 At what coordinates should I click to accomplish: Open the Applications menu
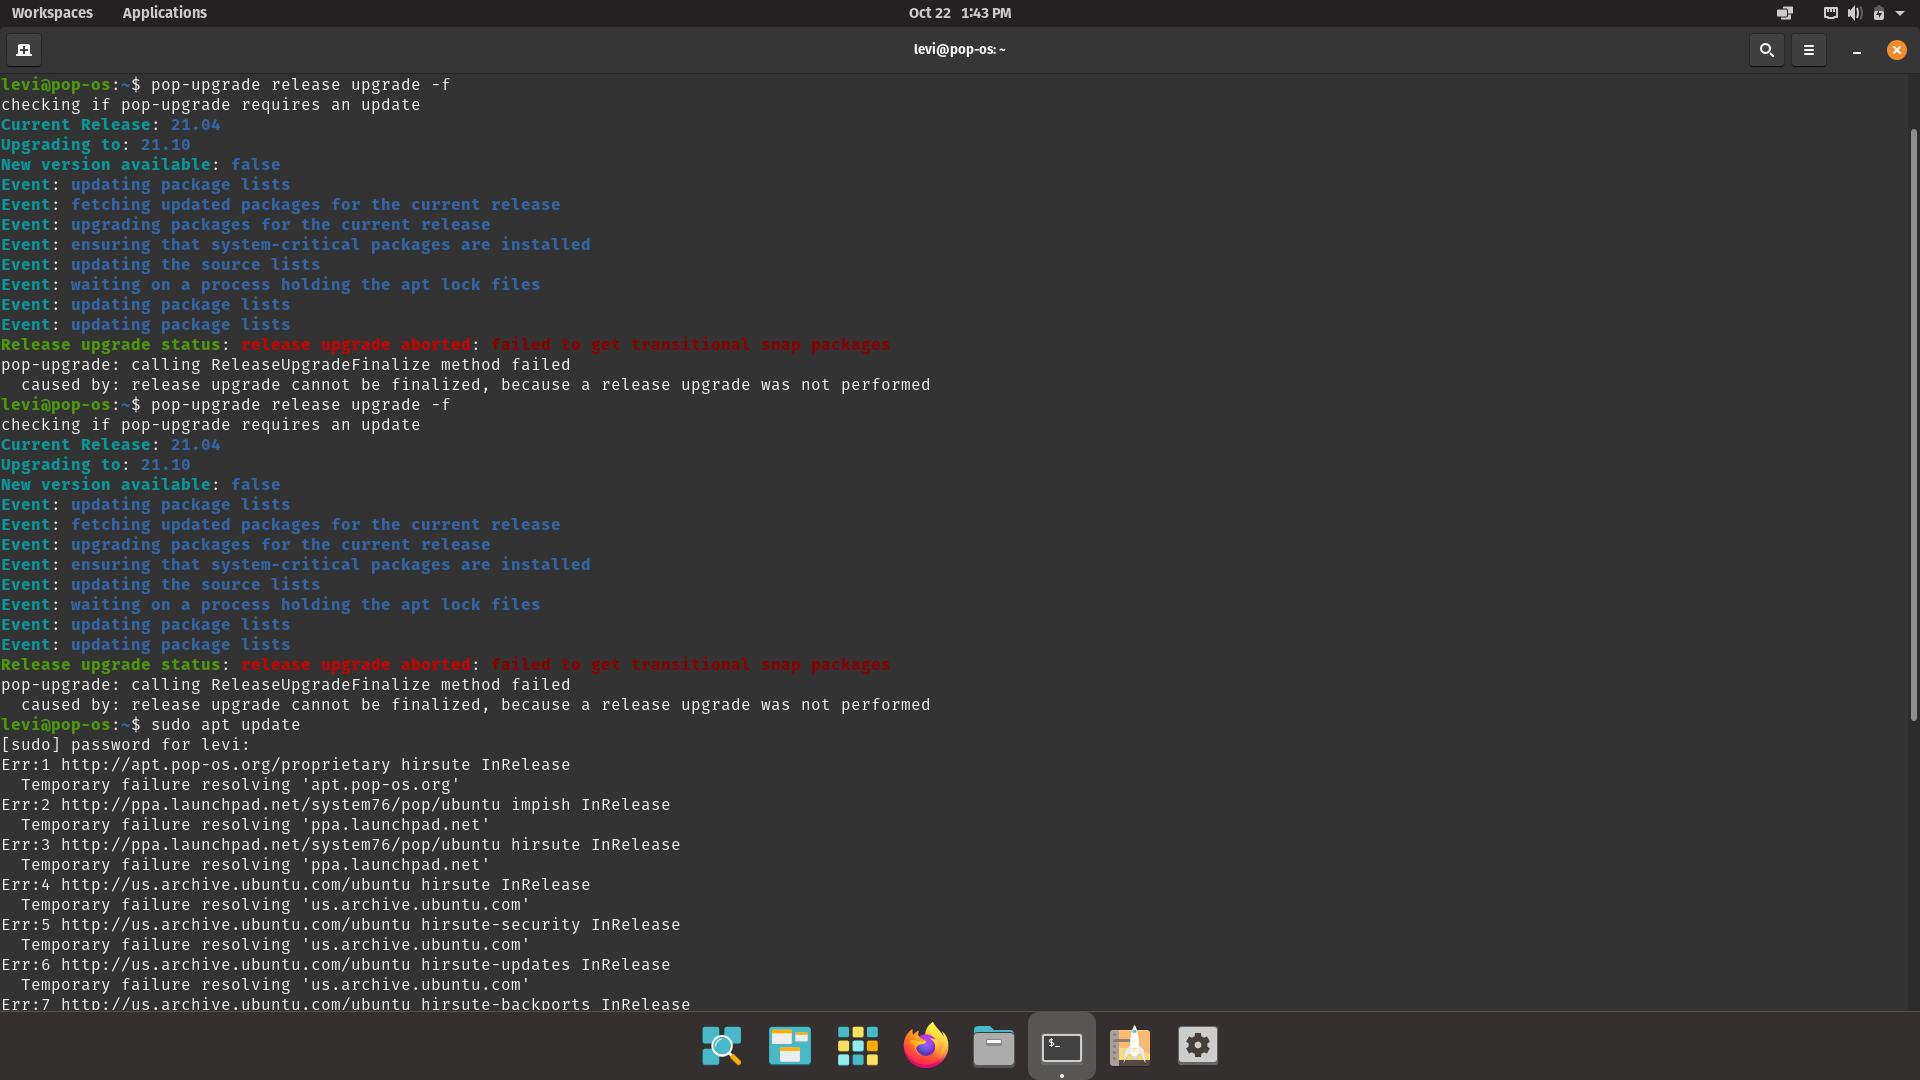click(165, 13)
